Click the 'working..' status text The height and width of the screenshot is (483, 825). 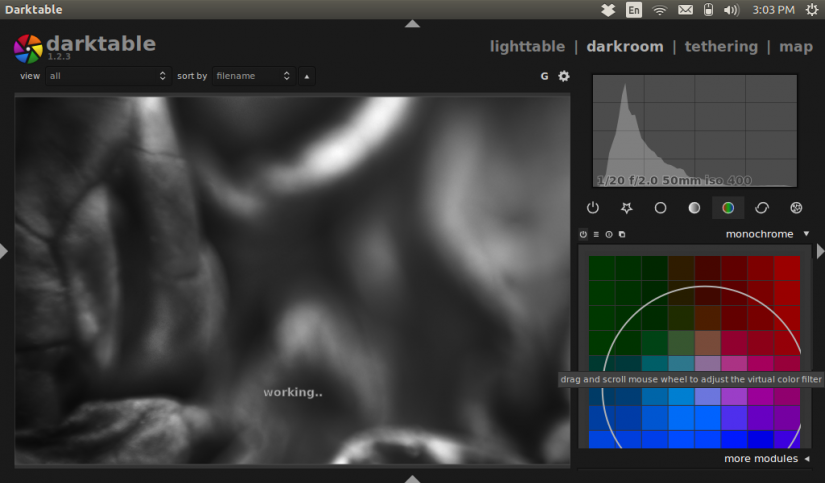293,393
